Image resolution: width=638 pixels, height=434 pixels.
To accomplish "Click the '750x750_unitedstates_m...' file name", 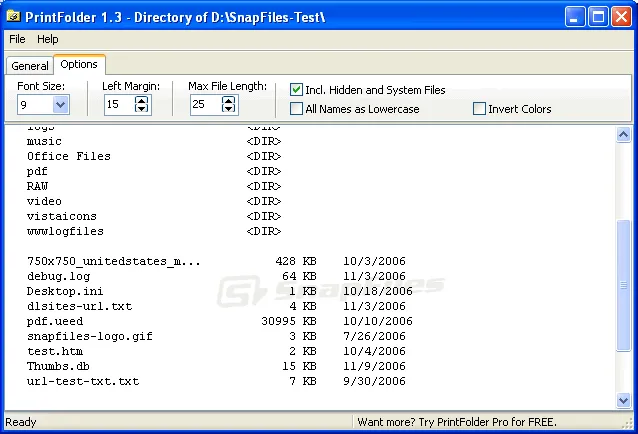I will tap(114, 261).
